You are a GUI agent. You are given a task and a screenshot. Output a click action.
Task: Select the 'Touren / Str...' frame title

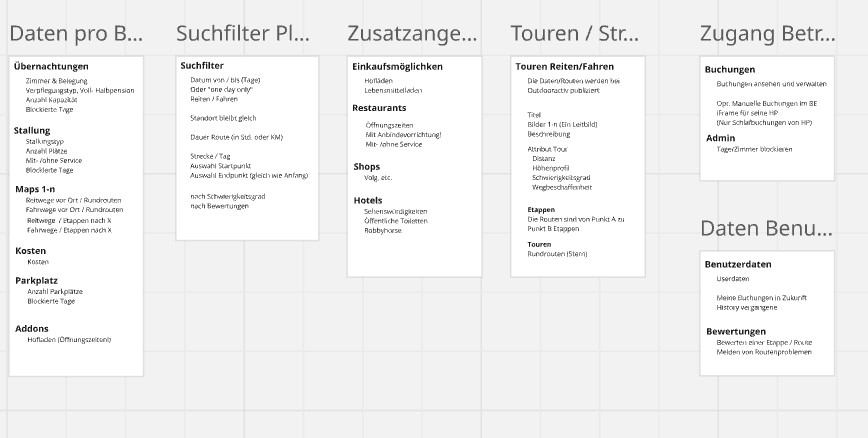tap(574, 34)
